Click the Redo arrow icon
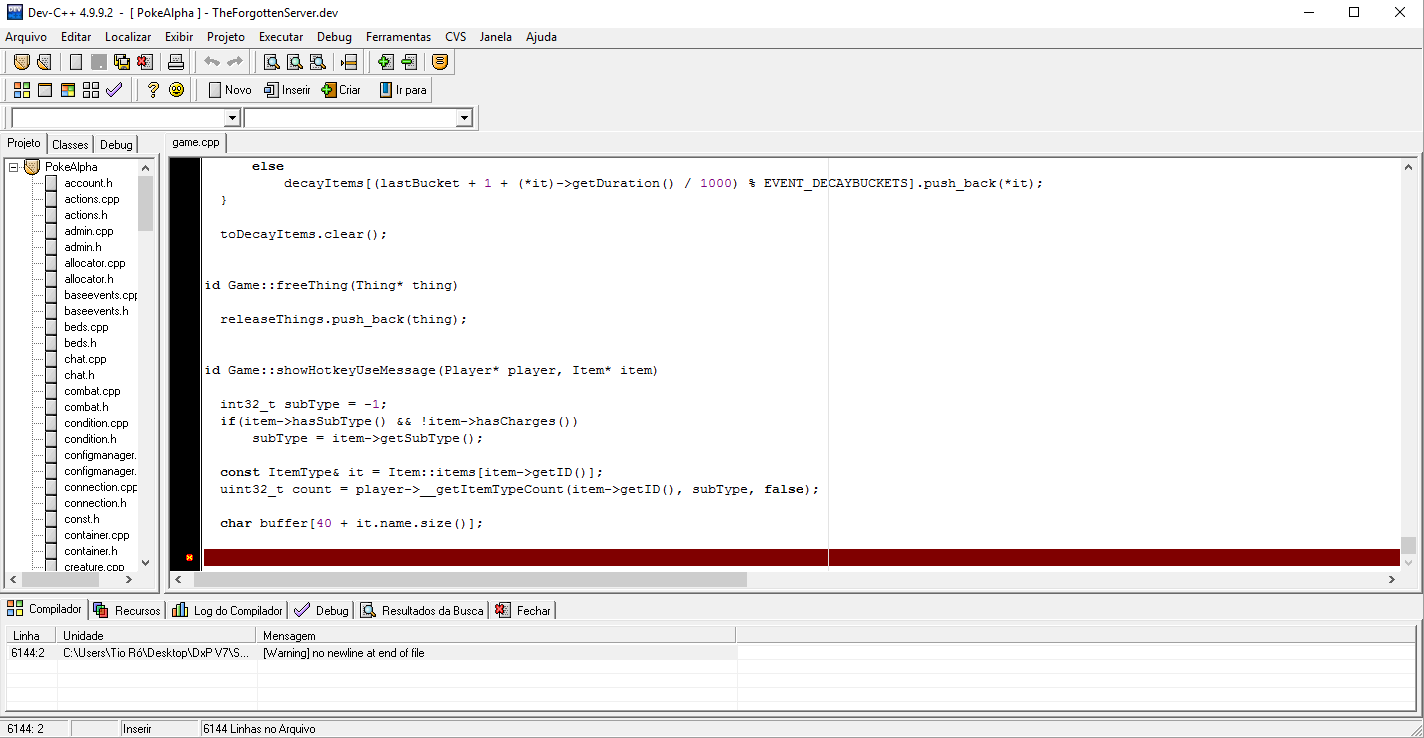1424x738 pixels. coord(234,62)
